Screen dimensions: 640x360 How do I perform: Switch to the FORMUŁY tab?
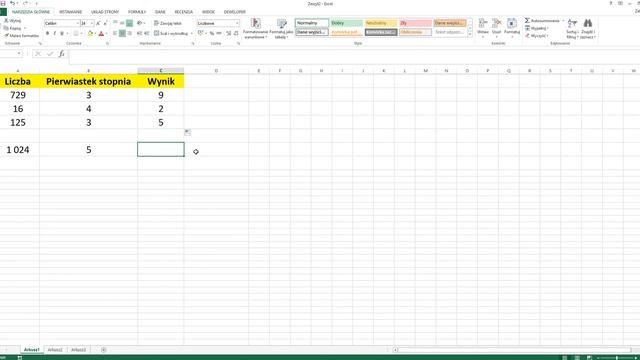[x=137, y=12]
